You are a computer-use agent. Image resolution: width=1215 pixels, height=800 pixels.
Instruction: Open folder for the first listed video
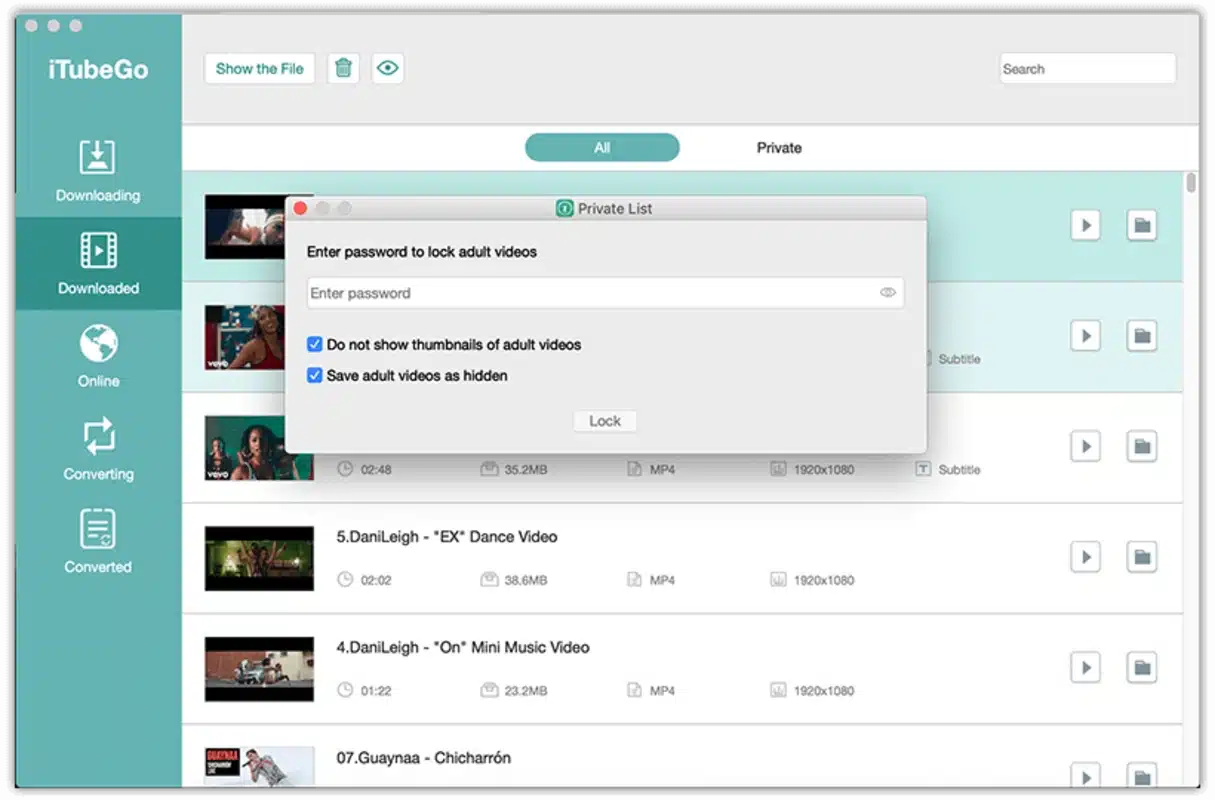pyautogui.click(x=1142, y=225)
